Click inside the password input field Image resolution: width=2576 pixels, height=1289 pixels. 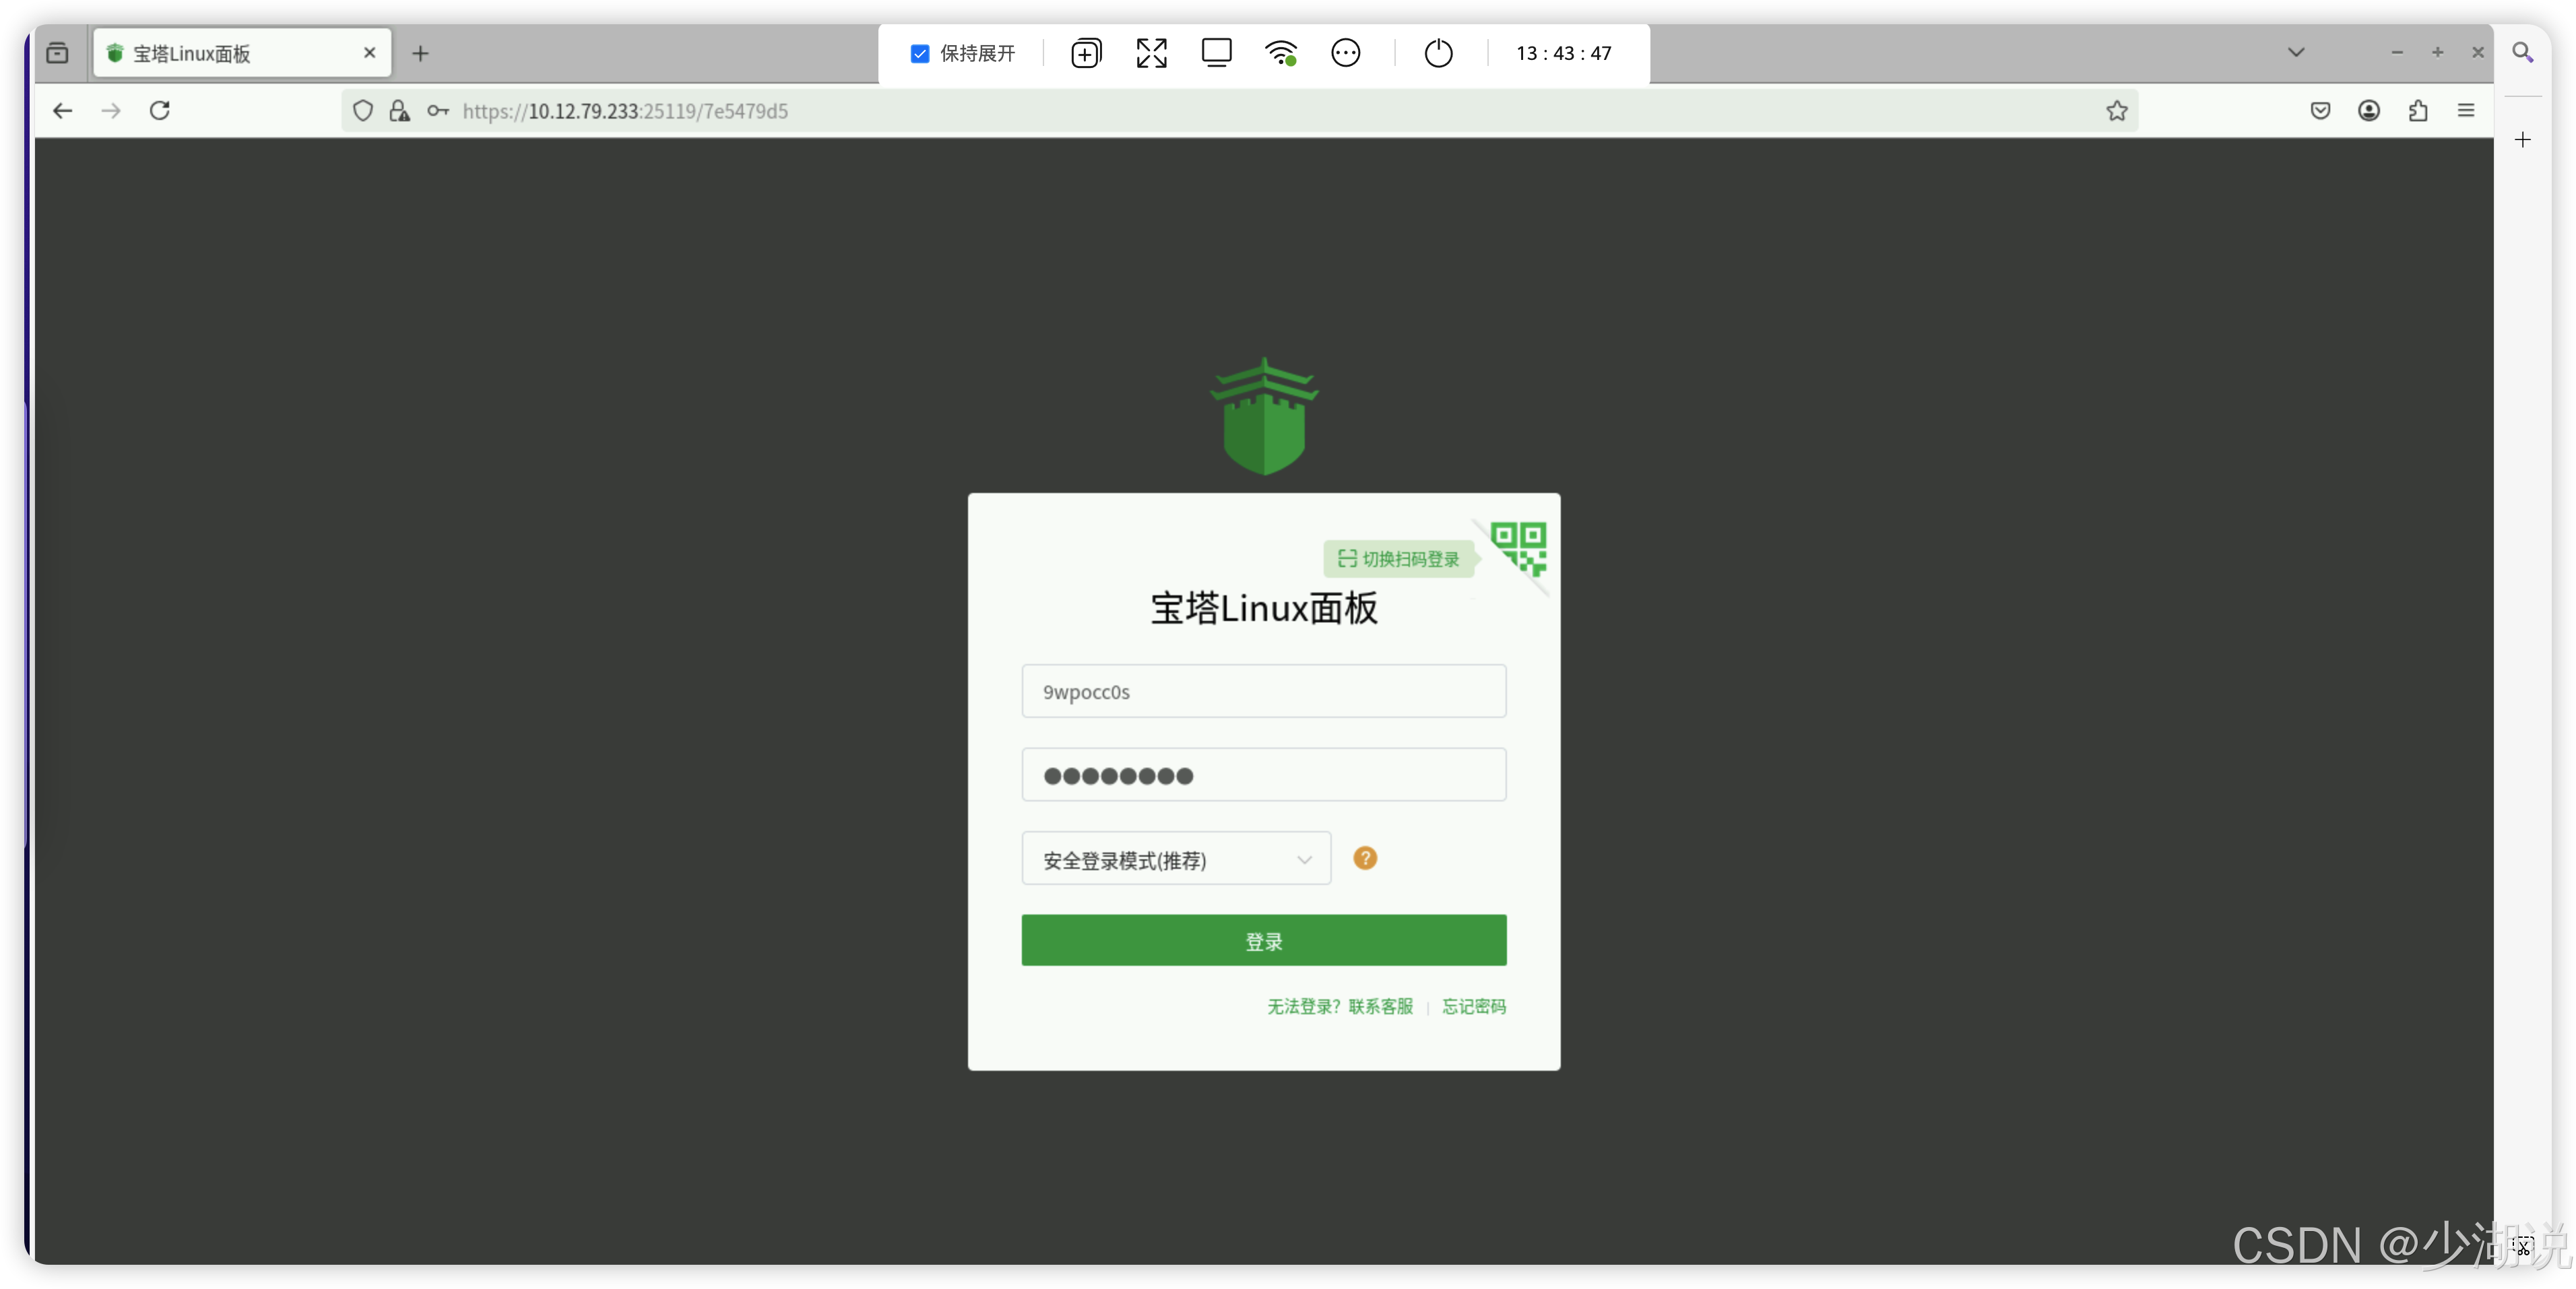pyautogui.click(x=1263, y=775)
